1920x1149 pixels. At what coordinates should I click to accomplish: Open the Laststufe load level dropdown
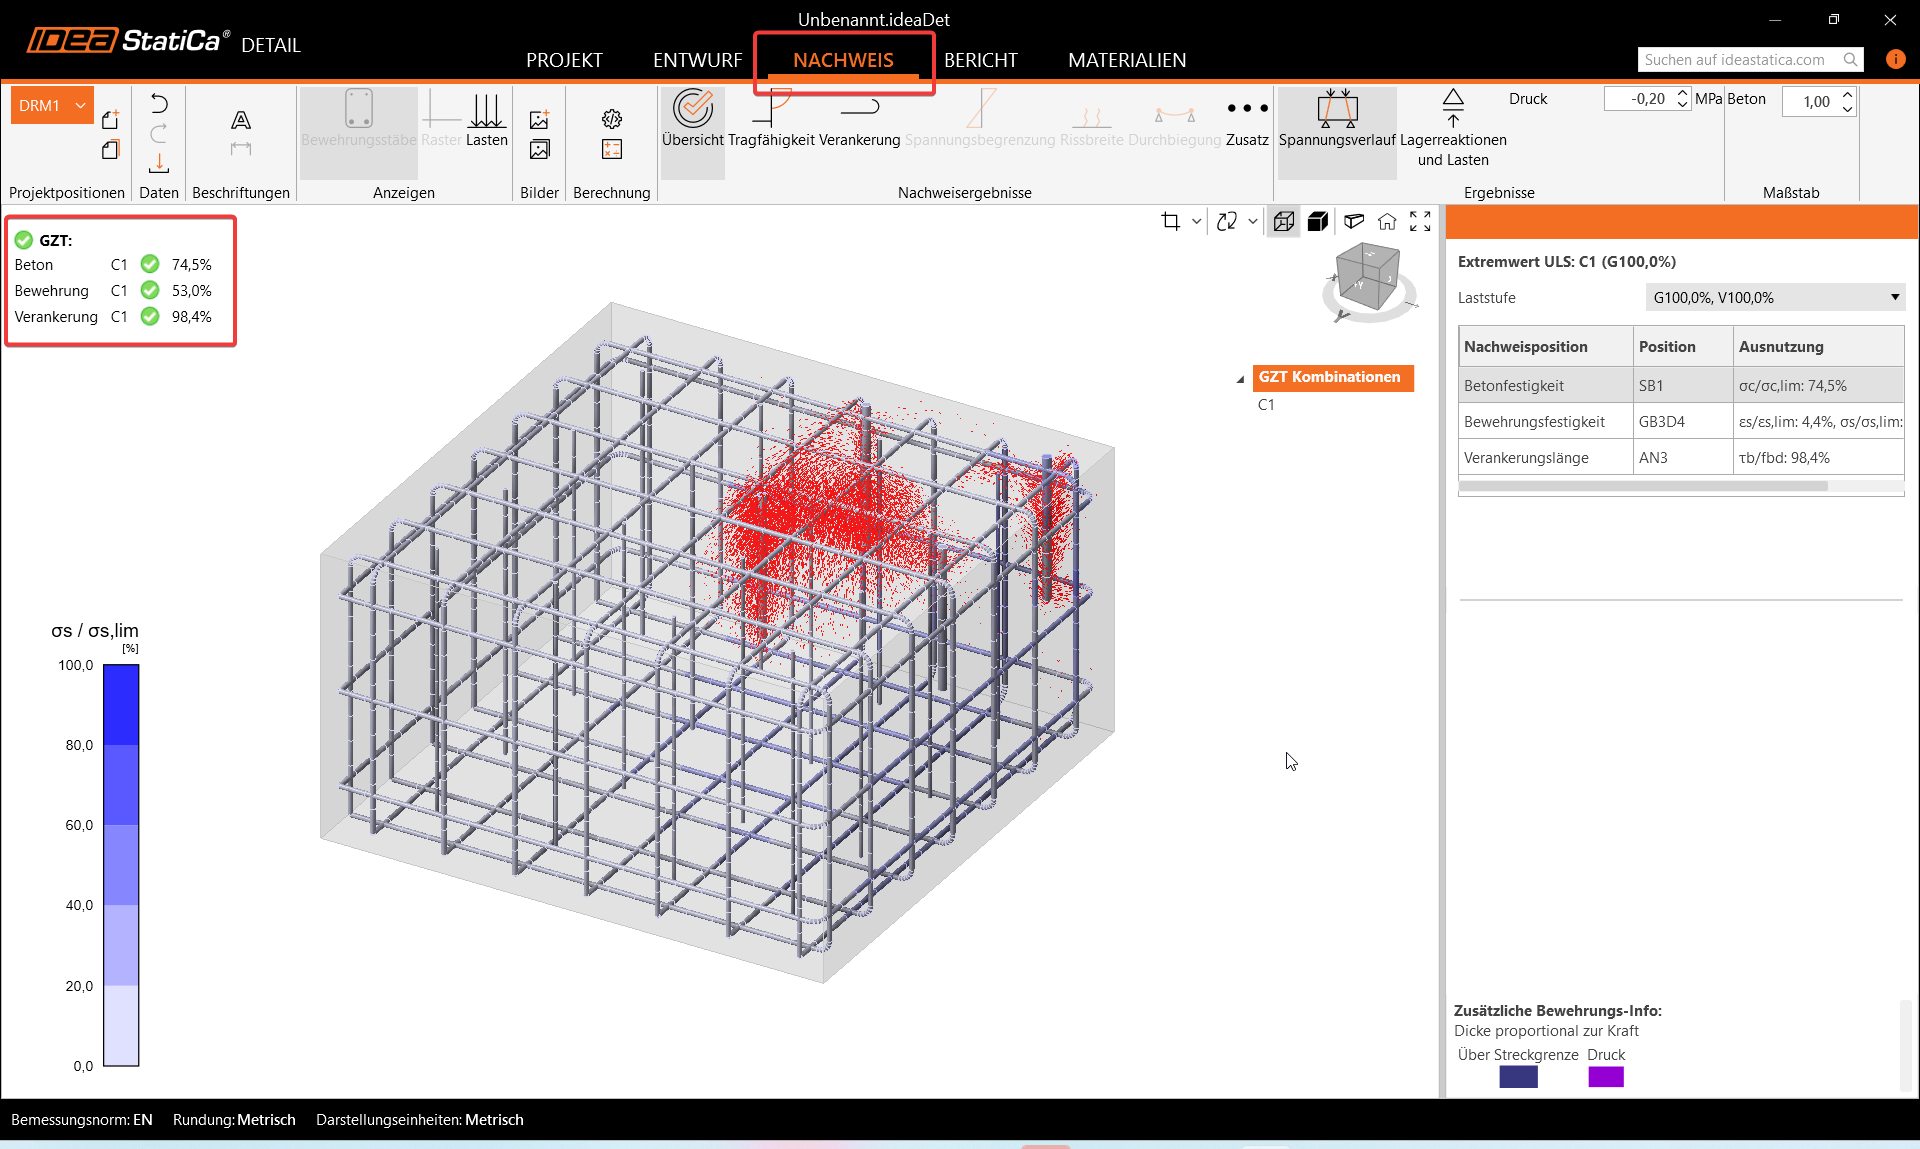pyautogui.click(x=1775, y=297)
